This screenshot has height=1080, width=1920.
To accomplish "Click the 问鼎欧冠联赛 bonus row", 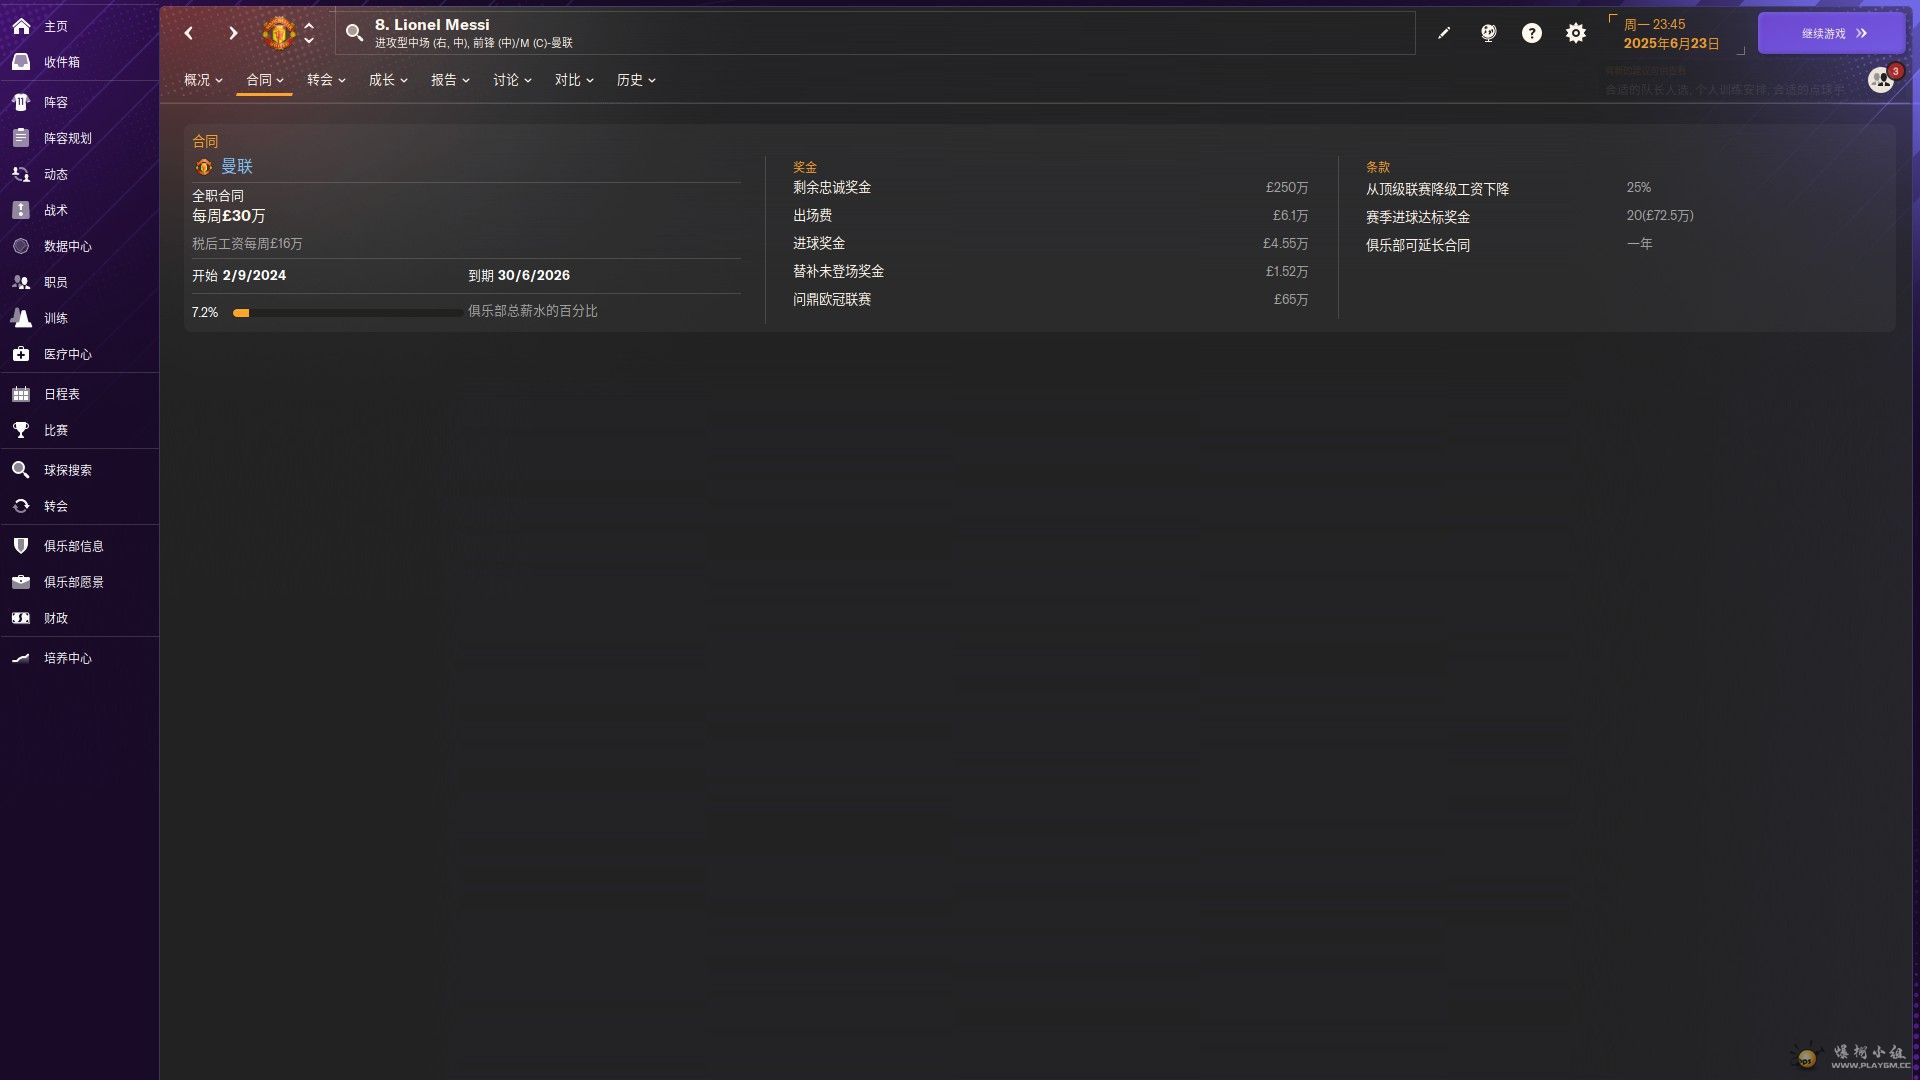I will click(1050, 300).
